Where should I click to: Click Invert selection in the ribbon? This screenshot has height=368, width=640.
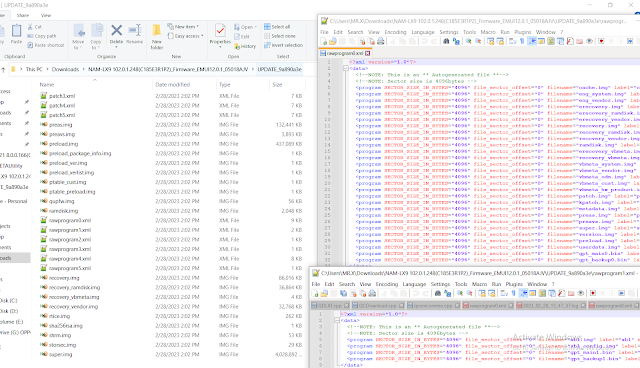point(283,45)
